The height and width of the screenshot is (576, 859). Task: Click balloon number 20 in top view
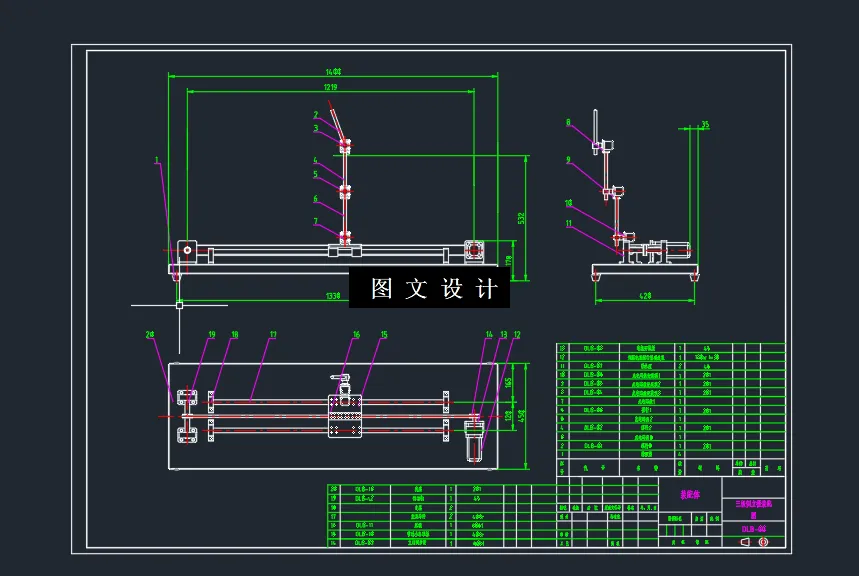click(150, 334)
